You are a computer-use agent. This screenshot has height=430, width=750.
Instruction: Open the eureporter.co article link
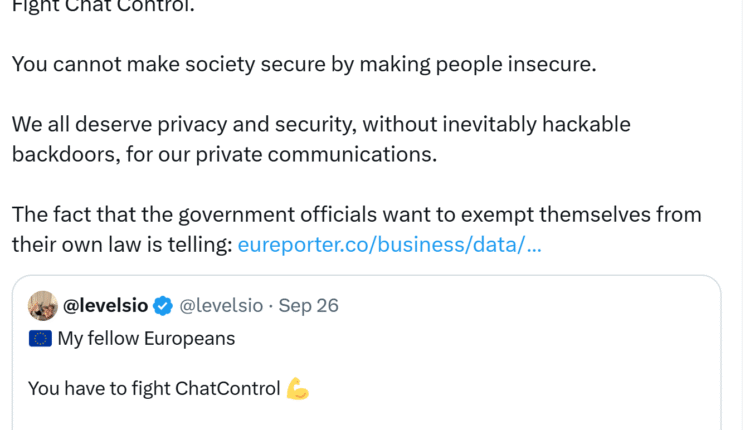coord(389,244)
